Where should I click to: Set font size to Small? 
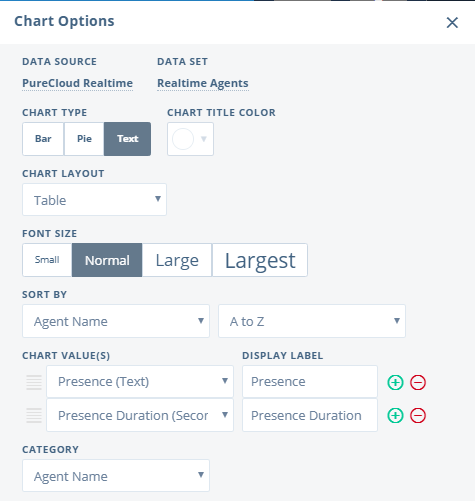47,260
